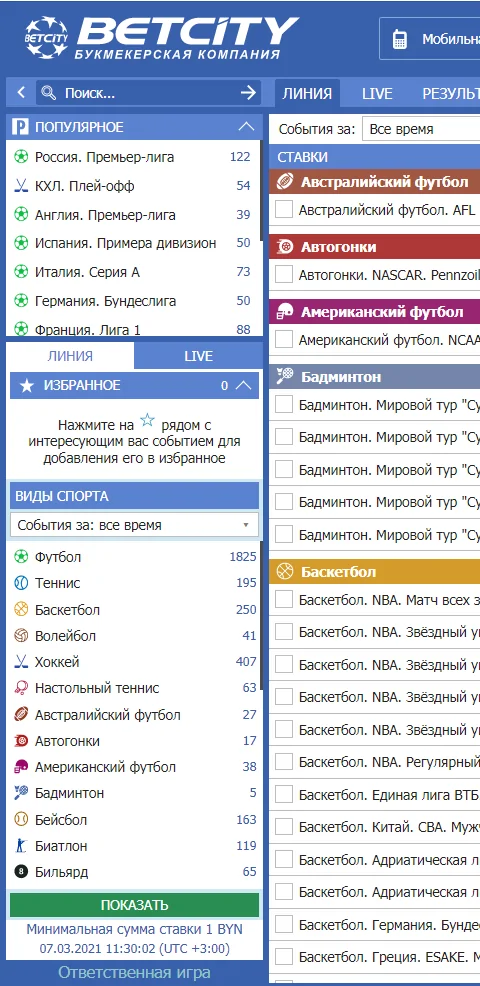Screen dimensions: 480x986
Task: Open Ответственная игра link
Action: point(134,972)
